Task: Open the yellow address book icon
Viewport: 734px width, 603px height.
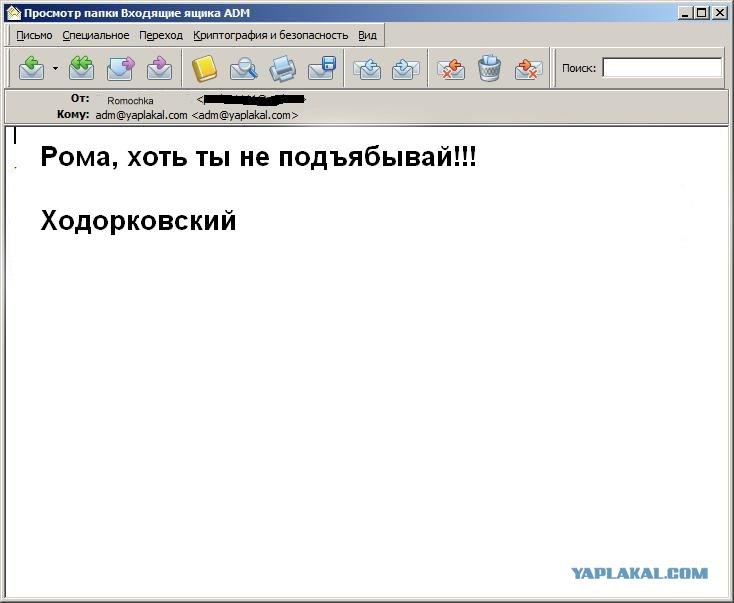Action: [x=205, y=68]
